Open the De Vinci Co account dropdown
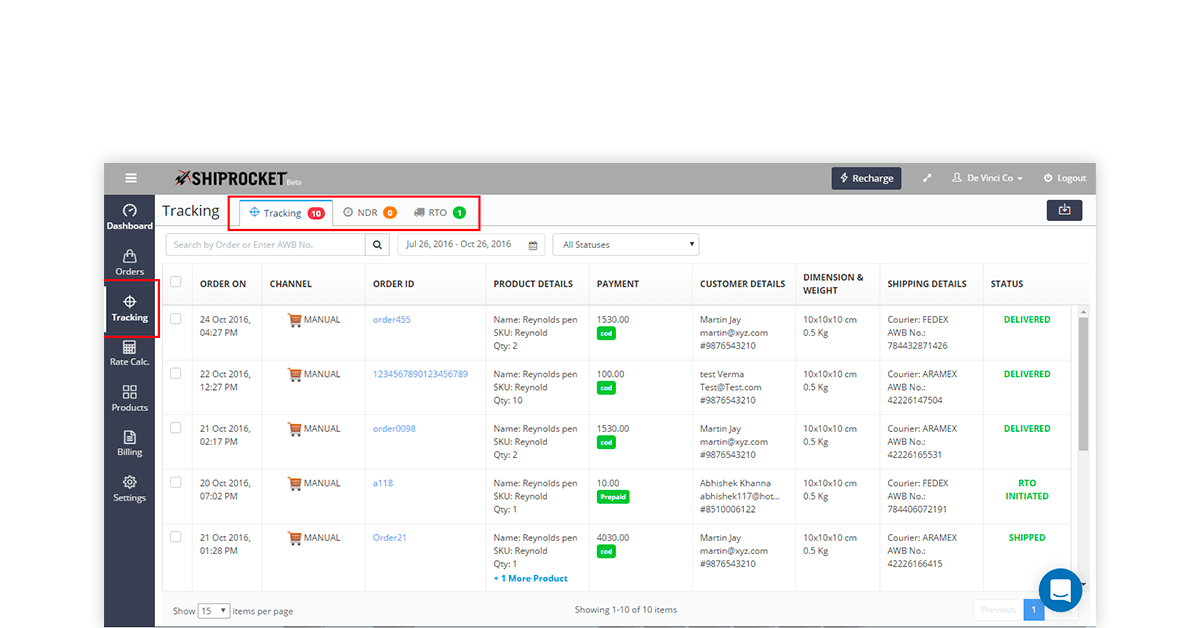This screenshot has height=628, width=1200. [x=987, y=178]
